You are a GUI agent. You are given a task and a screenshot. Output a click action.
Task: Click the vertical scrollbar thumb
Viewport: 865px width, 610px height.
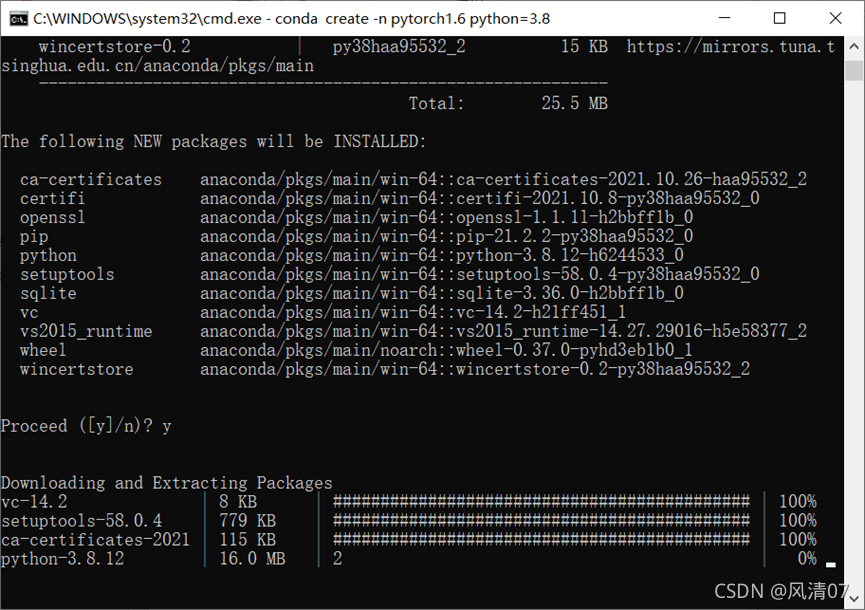tap(854, 71)
